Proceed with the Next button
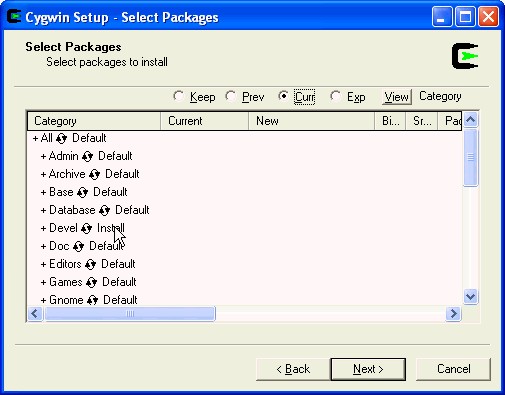Image resolution: width=505 pixels, height=395 pixels. 368,369
